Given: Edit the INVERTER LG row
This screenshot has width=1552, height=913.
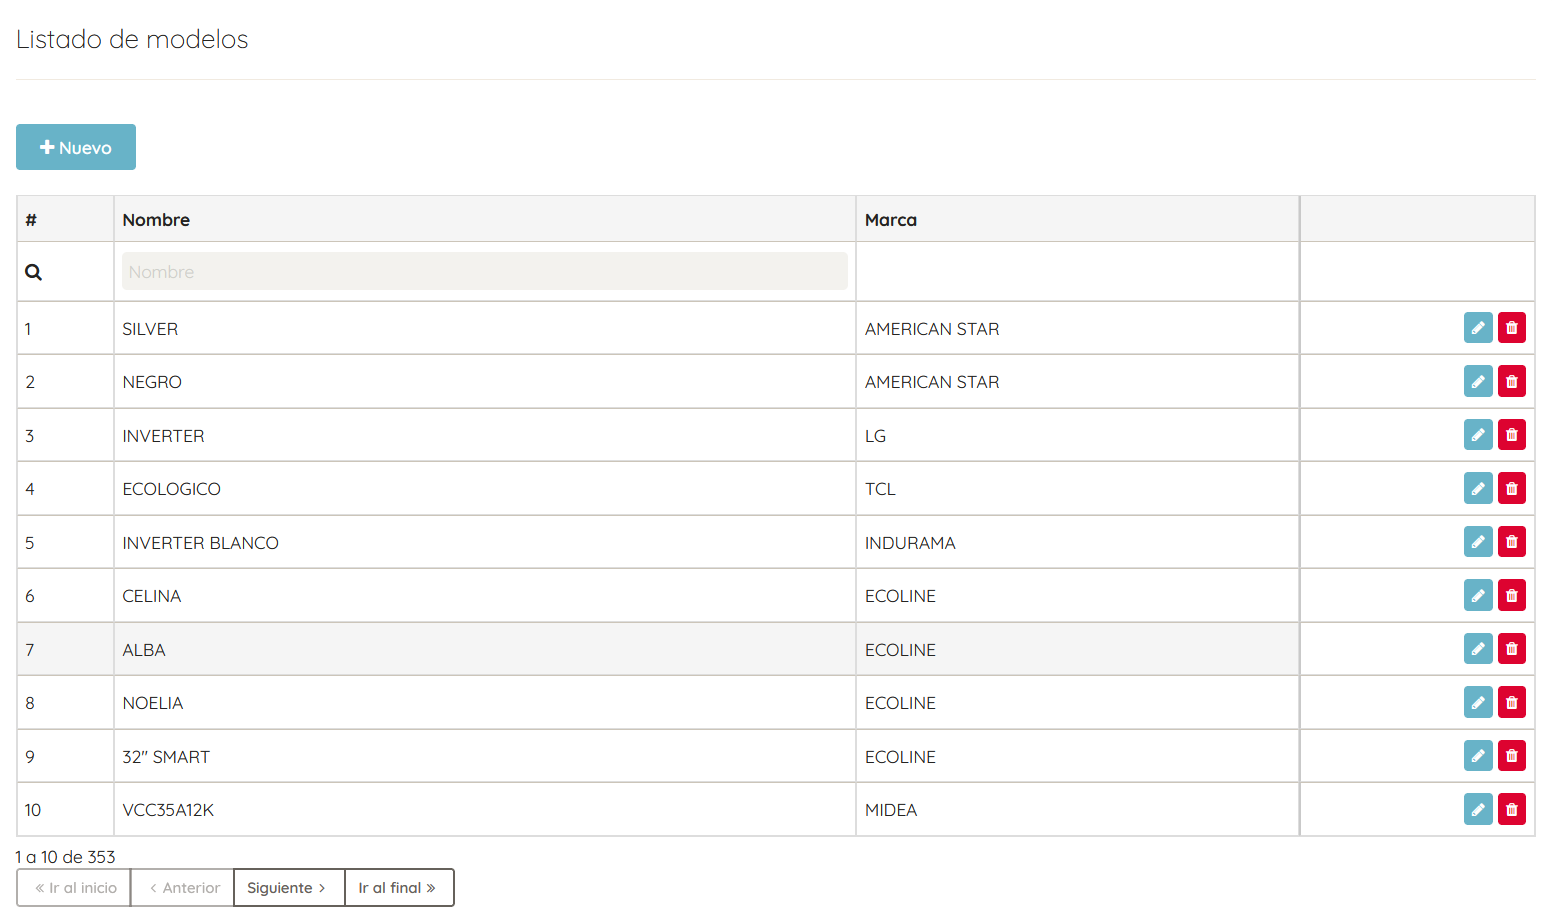Looking at the screenshot, I should pyautogui.click(x=1478, y=435).
